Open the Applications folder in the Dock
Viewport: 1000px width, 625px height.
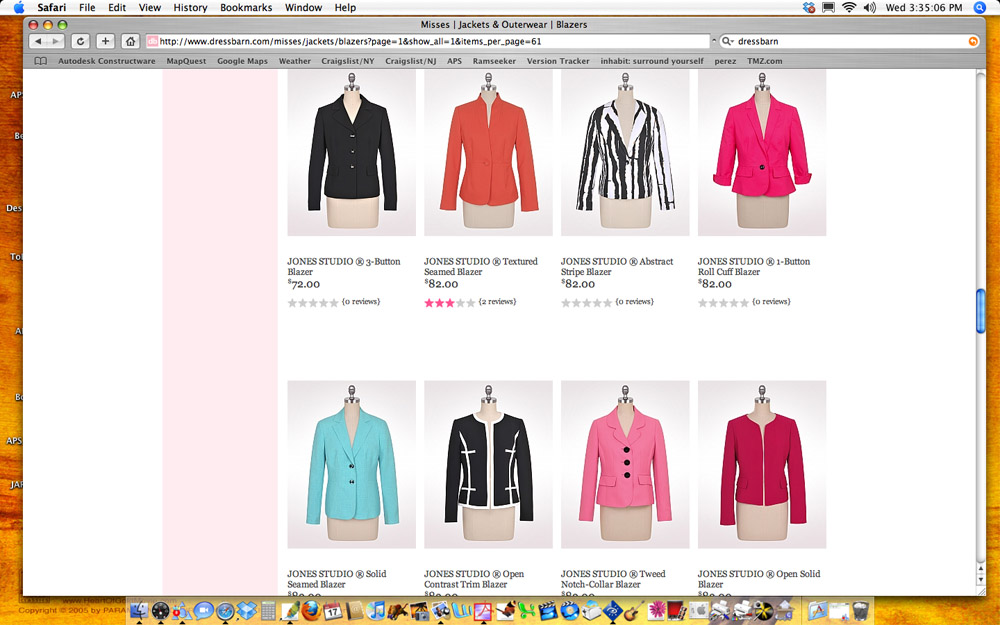point(817,611)
